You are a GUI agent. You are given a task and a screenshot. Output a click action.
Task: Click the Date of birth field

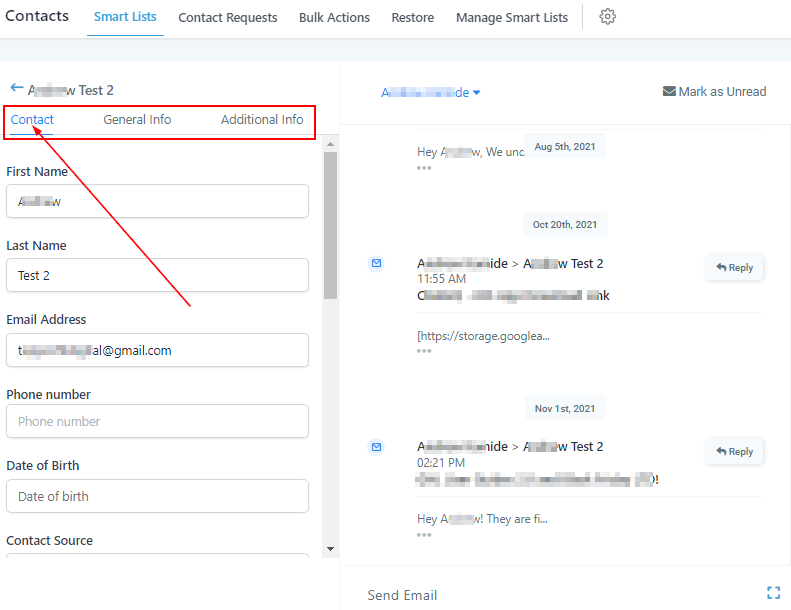(157, 496)
